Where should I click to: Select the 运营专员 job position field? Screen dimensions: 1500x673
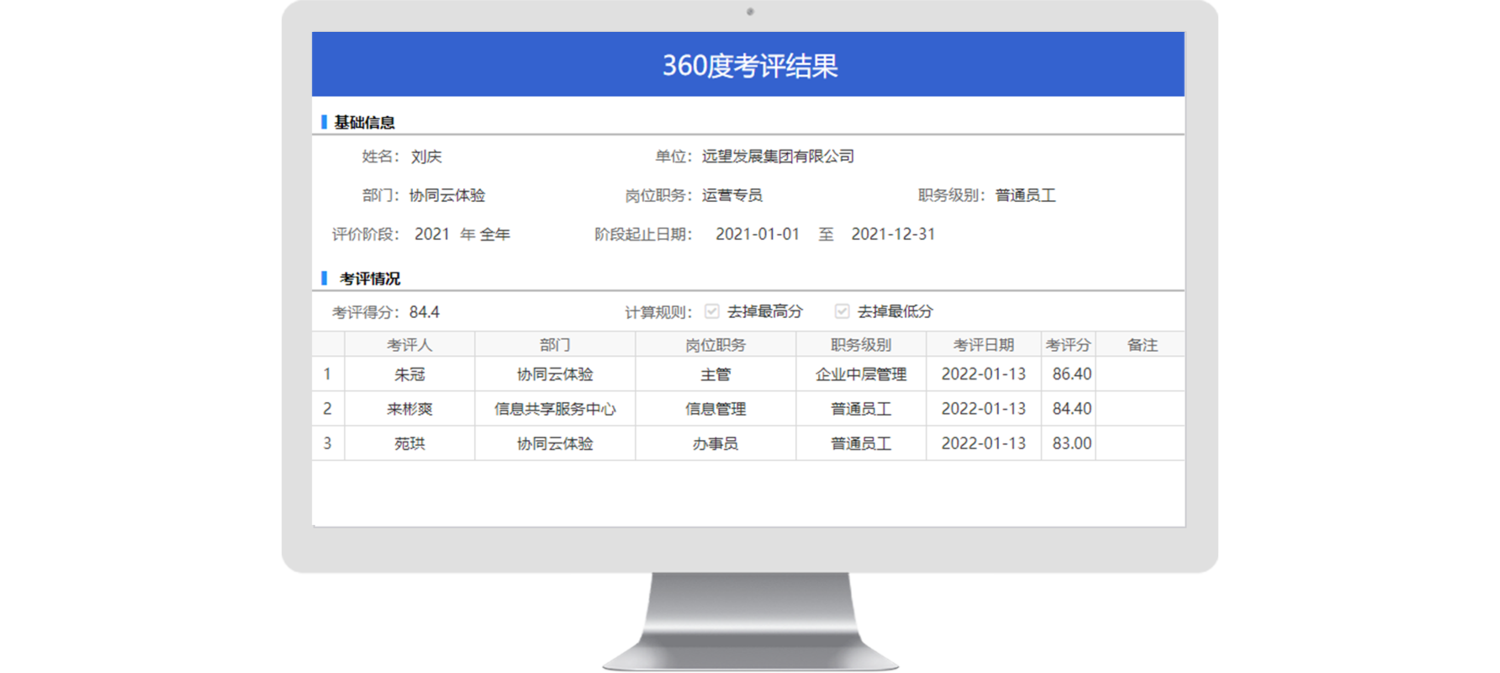click(732, 195)
